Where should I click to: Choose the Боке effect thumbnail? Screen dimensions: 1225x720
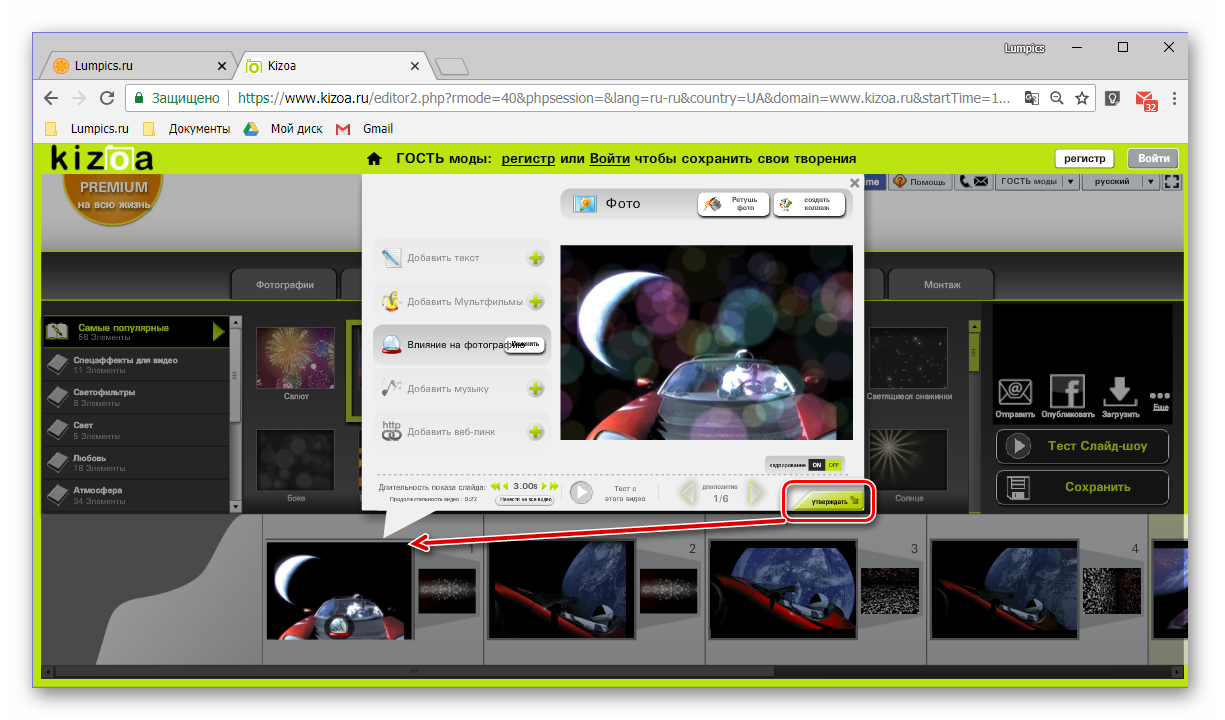pos(296,460)
